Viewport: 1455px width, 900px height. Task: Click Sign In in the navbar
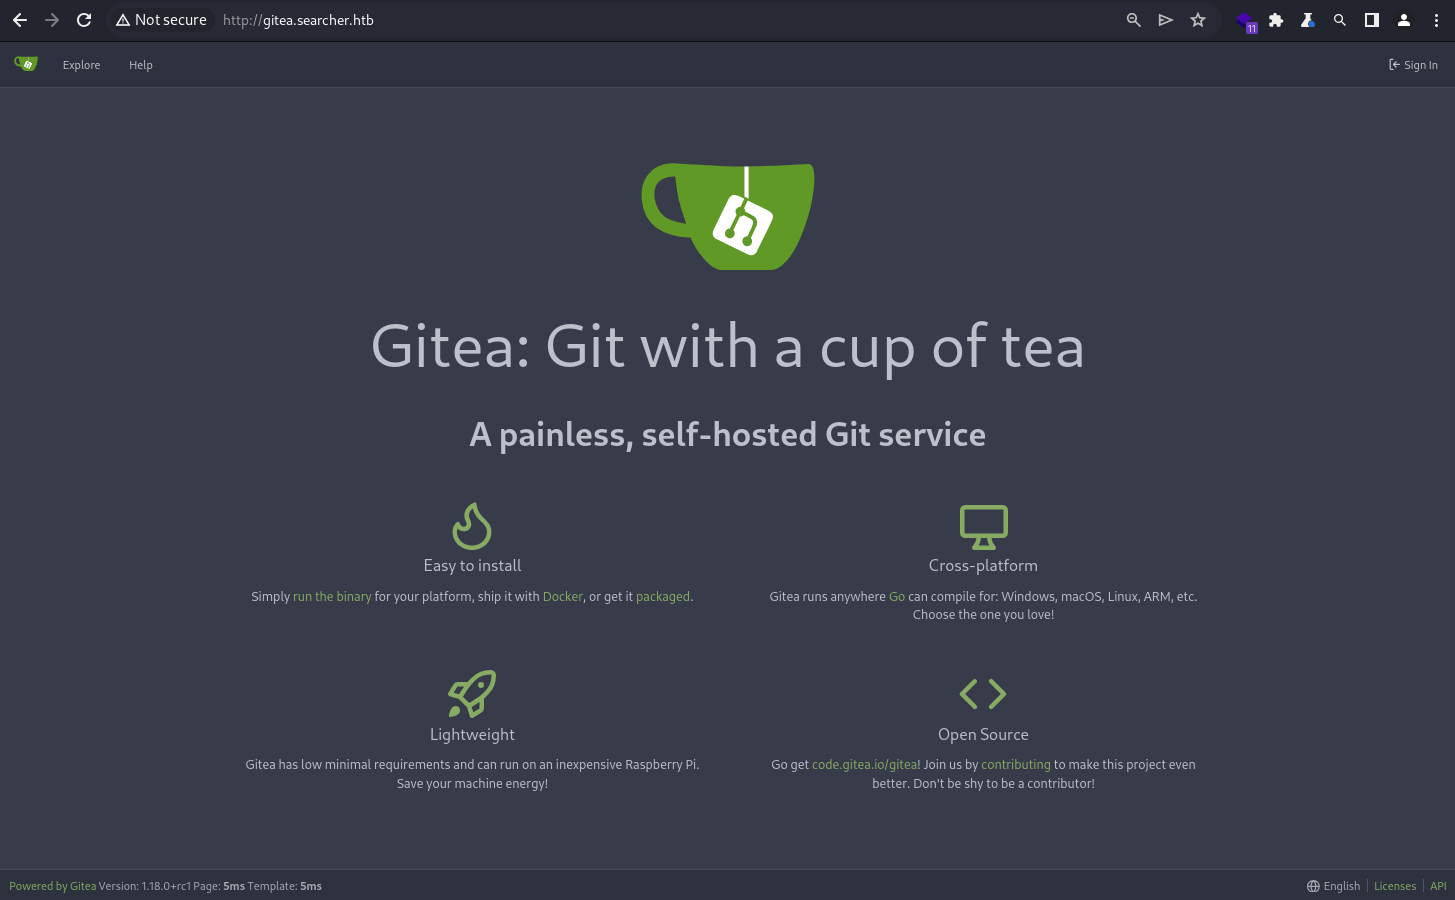(x=1413, y=65)
